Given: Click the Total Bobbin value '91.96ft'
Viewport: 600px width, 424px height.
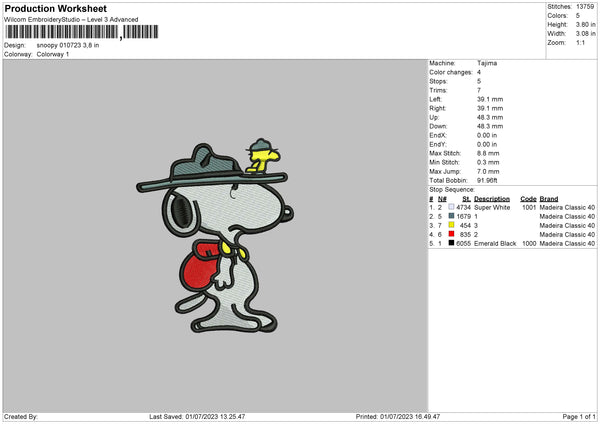Looking at the screenshot, I should (487, 181).
